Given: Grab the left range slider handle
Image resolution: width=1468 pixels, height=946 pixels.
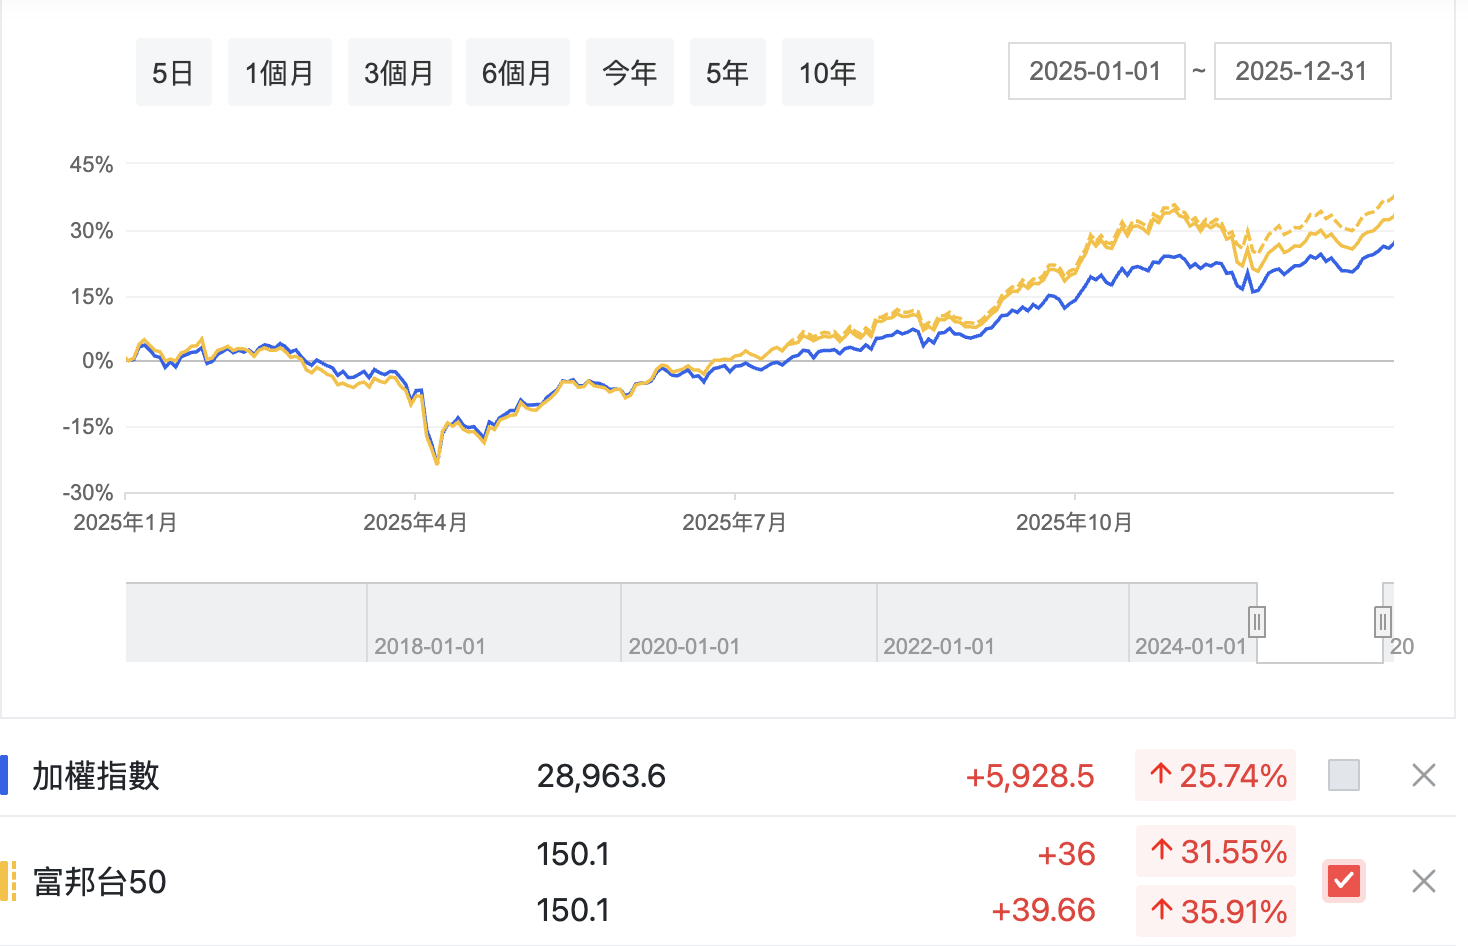Looking at the screenshot, I should coord(1257,622).
